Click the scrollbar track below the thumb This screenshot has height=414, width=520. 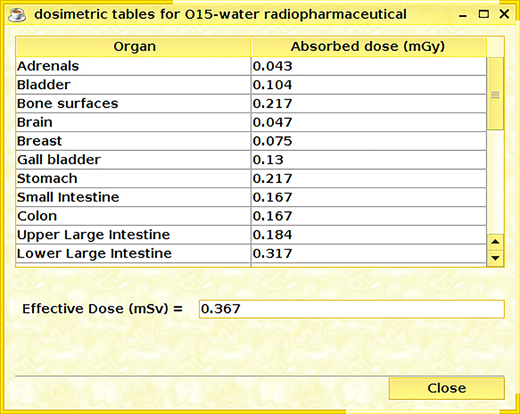[495, 182]
